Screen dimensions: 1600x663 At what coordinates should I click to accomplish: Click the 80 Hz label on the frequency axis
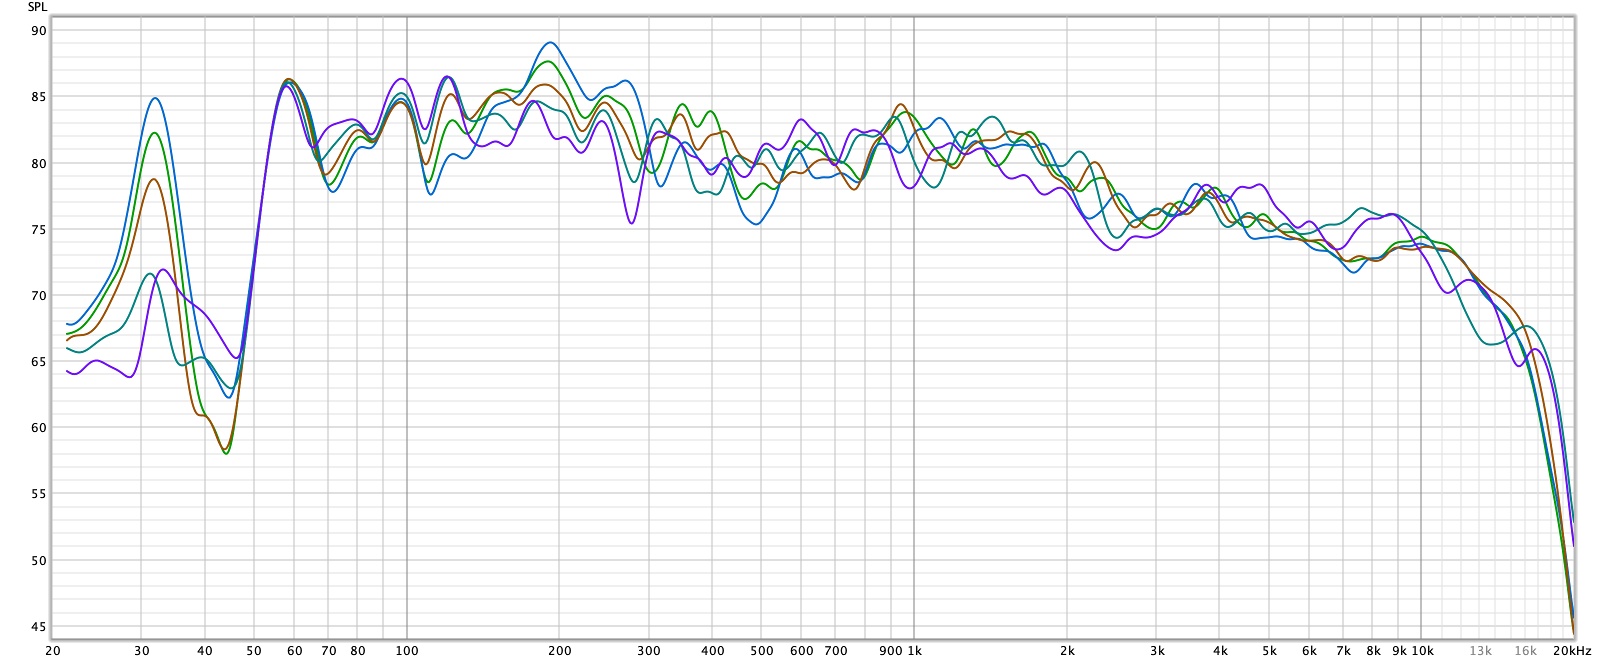[358, 651]
